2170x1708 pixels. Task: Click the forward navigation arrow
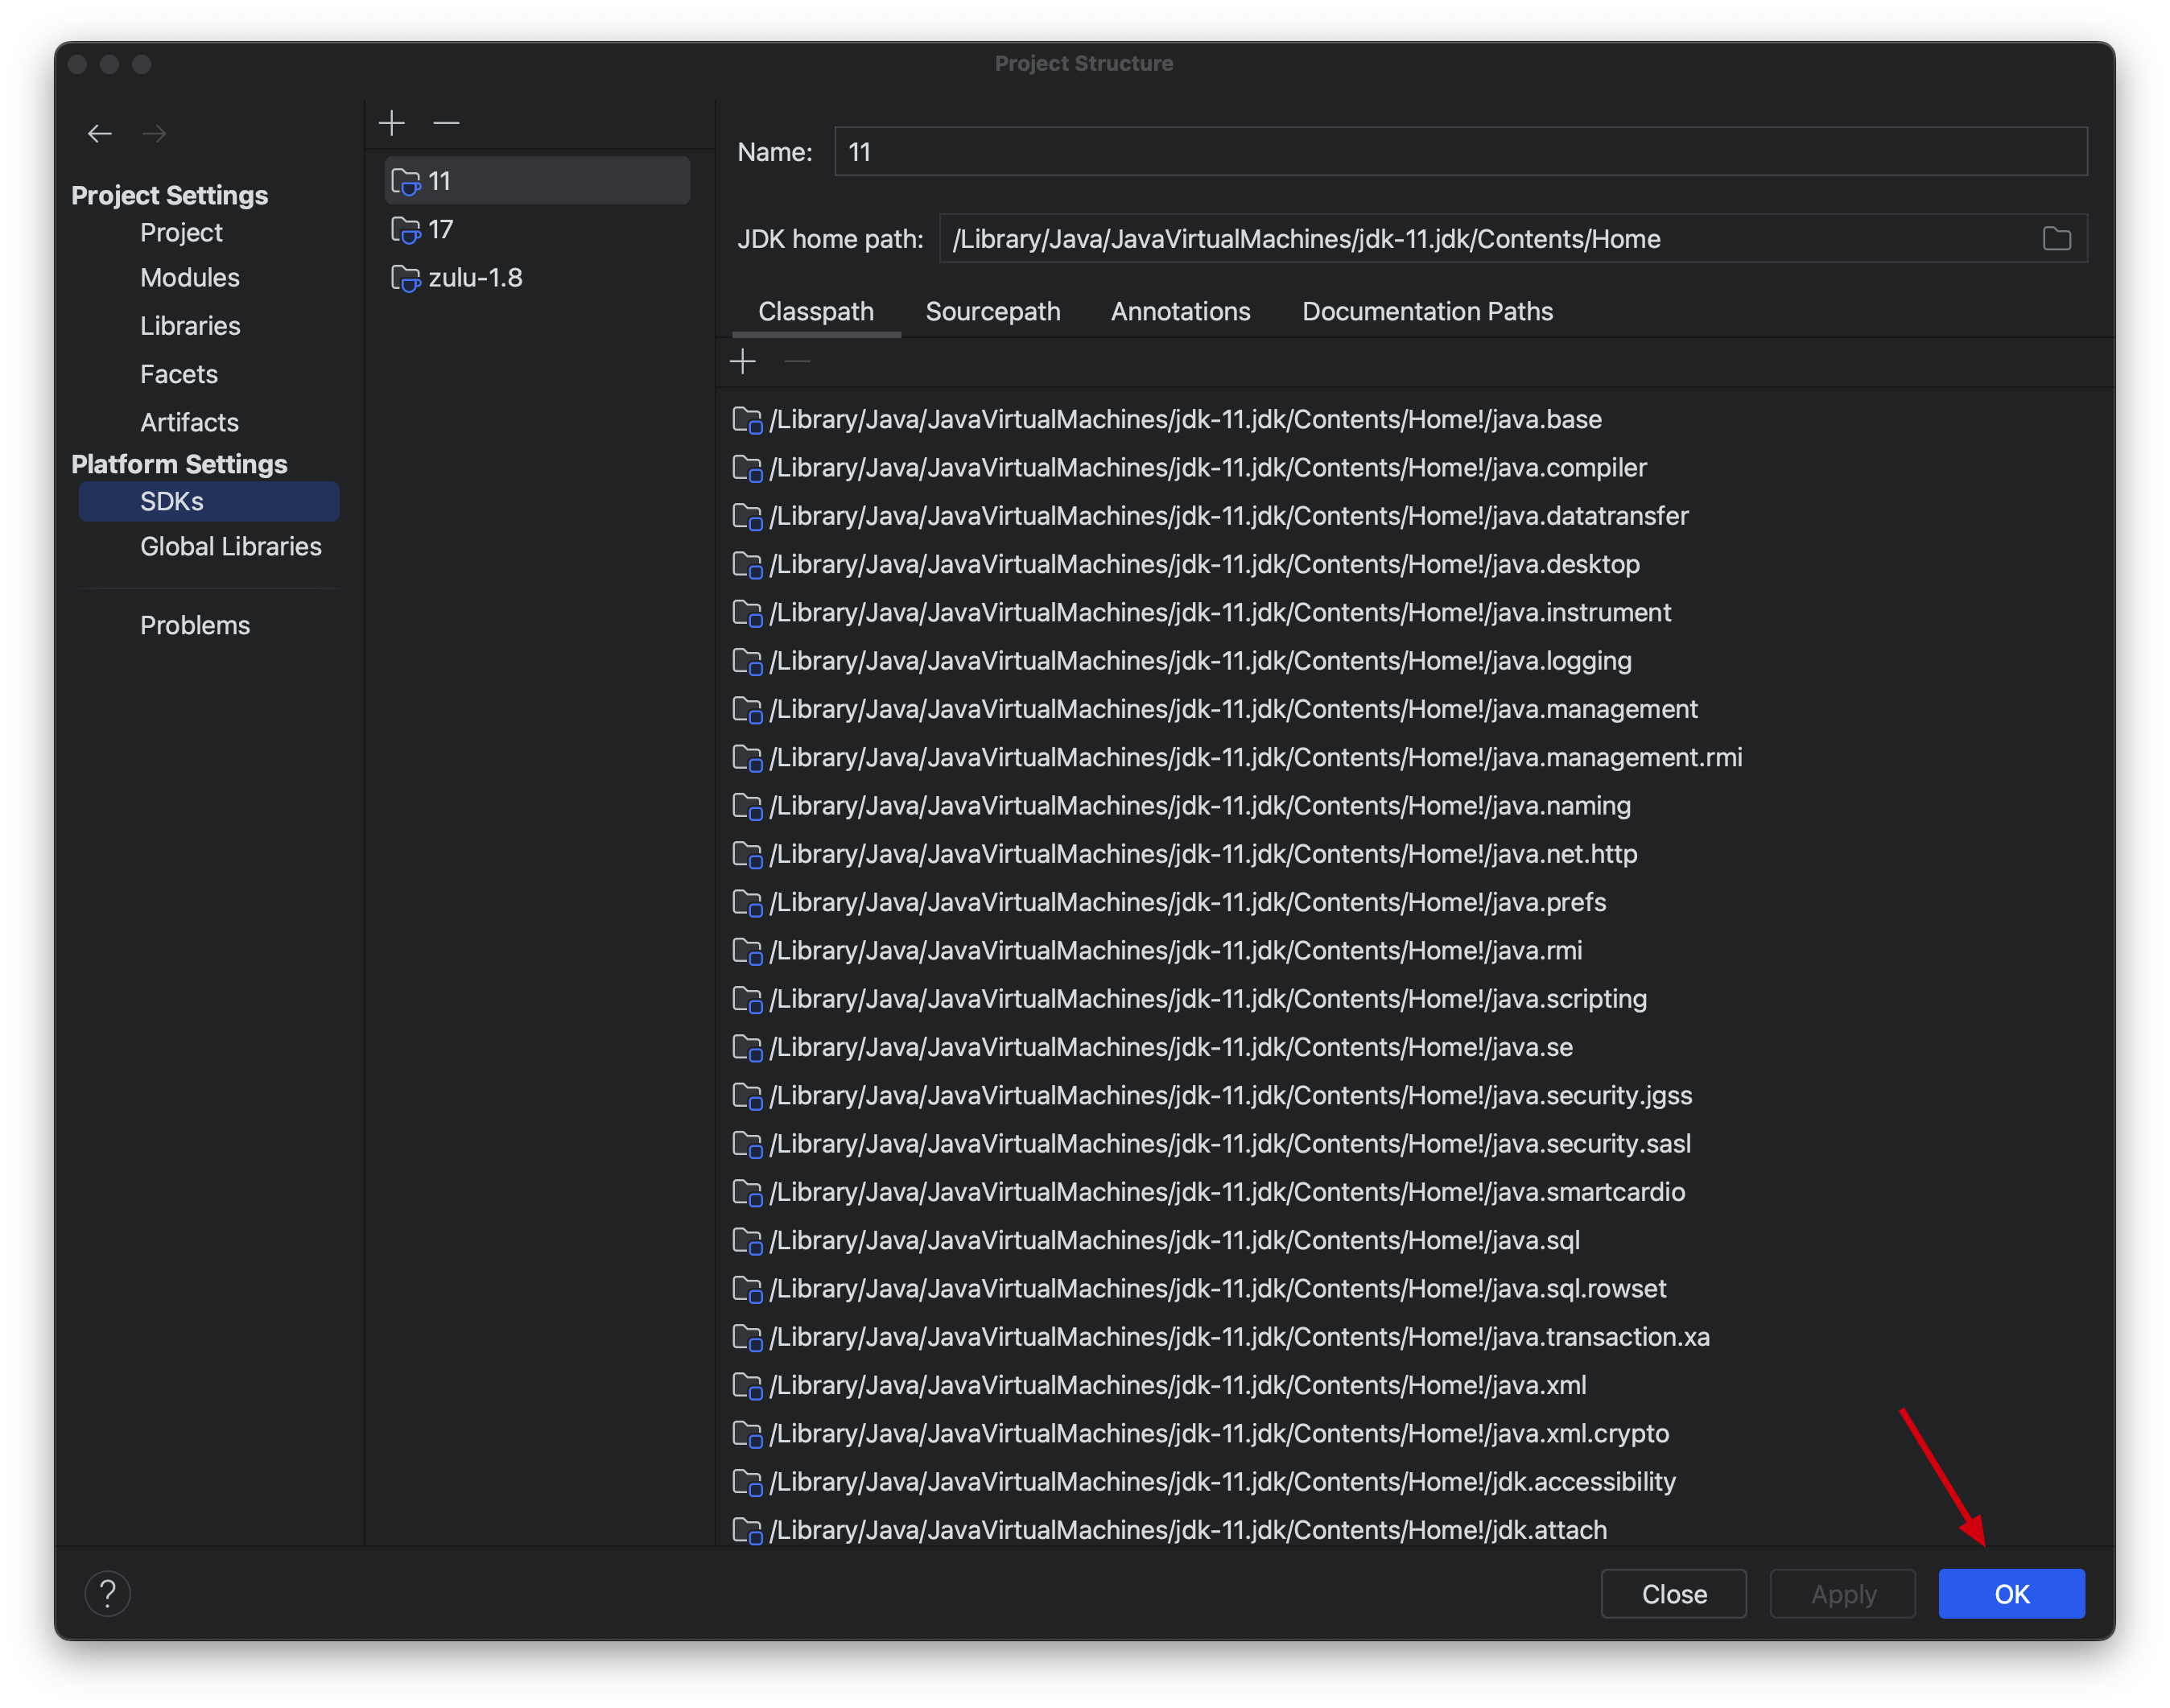point(154,133)
